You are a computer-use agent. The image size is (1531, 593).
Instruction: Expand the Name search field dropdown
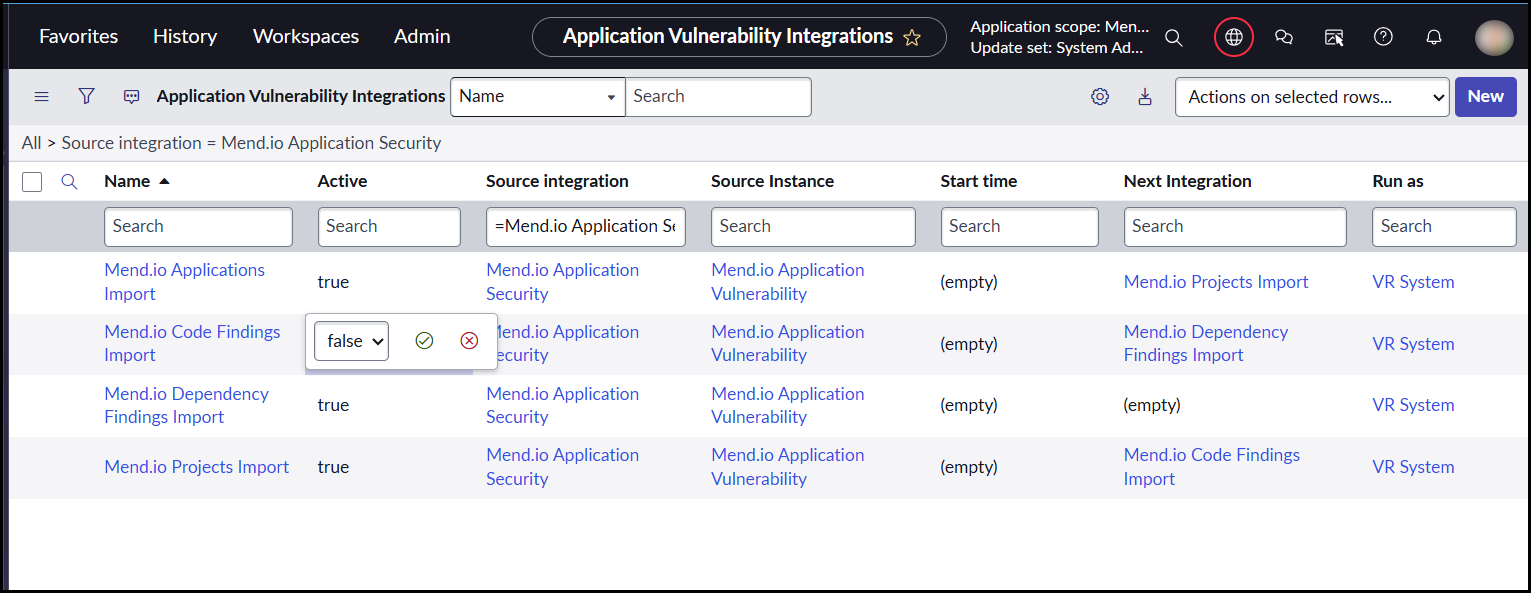coord(537,97)
